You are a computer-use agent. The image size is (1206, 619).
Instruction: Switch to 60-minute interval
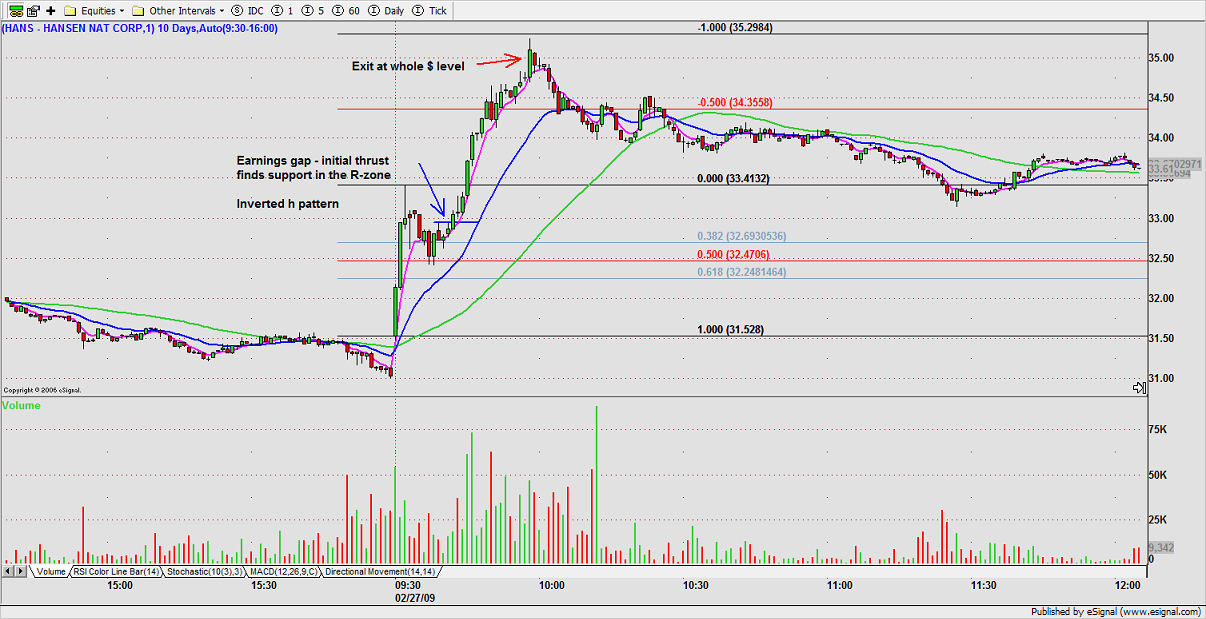point(346,11)
